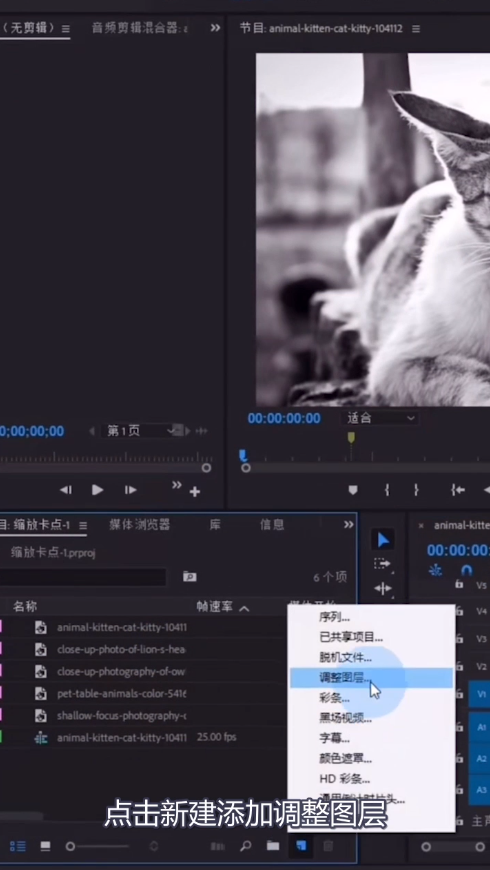Click Mark In brace in Program monitor
Screen dimensions: 490x870
(x=387, y=490)
